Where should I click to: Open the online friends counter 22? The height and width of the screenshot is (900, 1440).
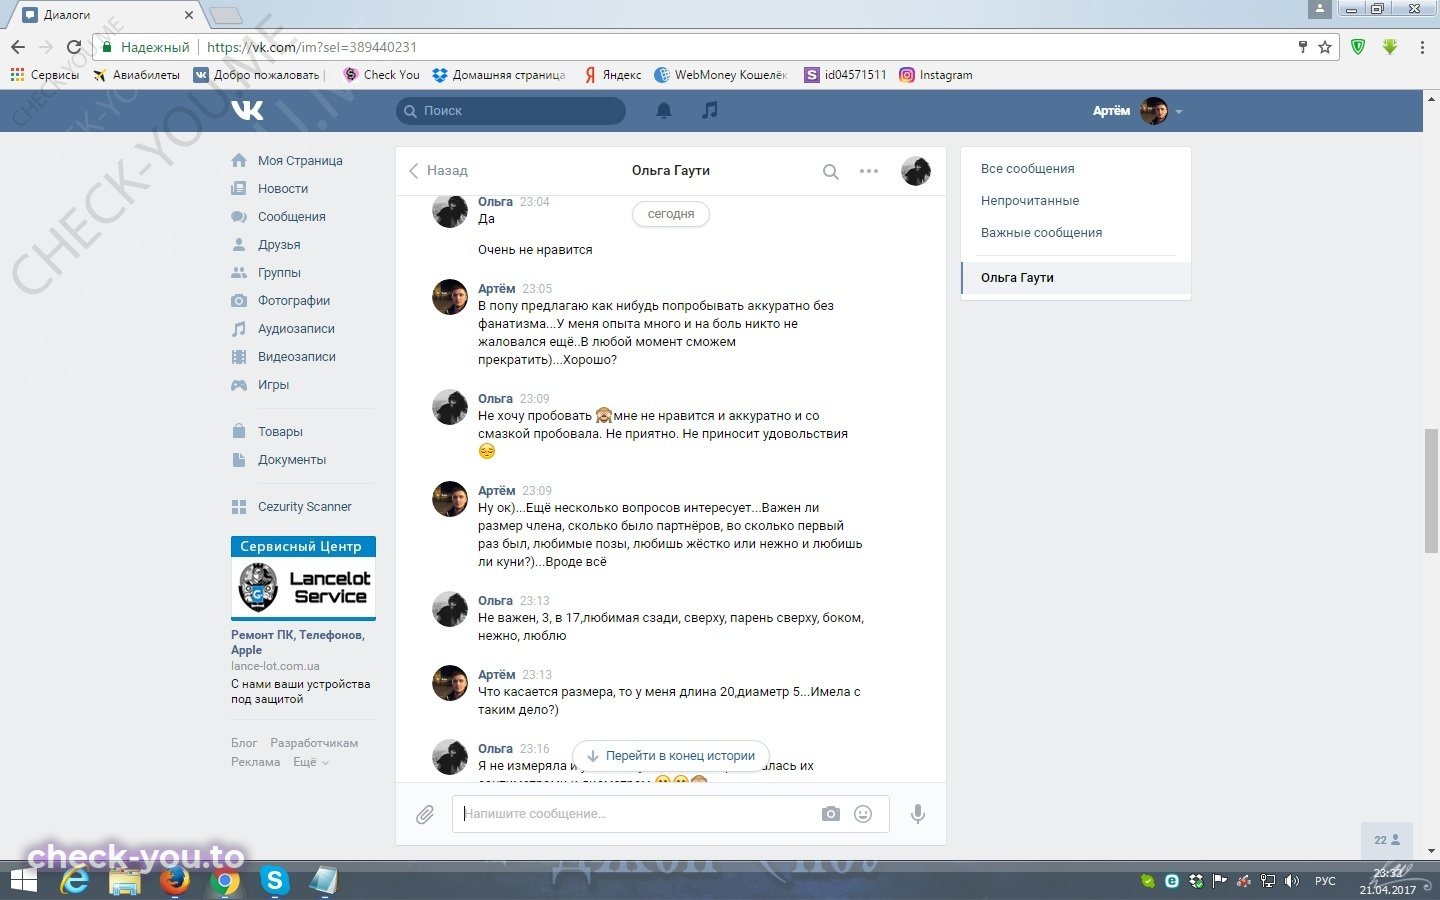click(1387, 840)
